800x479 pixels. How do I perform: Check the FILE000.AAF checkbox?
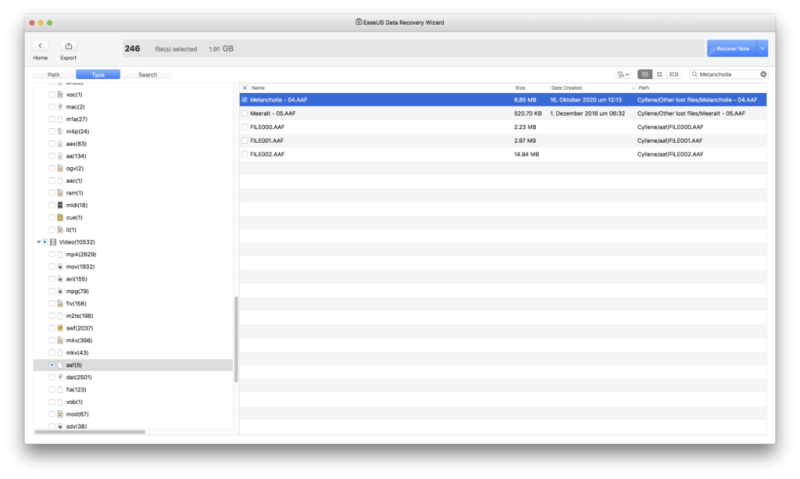click(245, 127)
